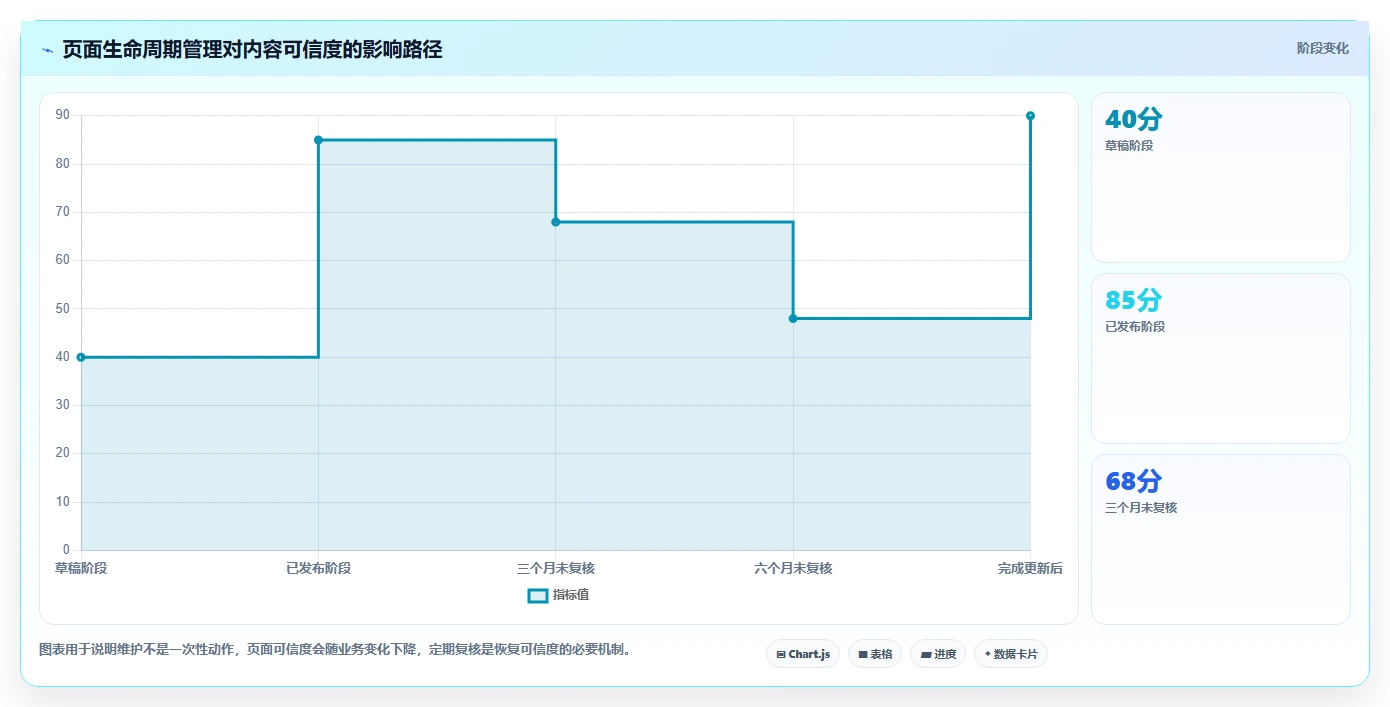Click the y-axis label 0
This screenshot has height=707, width=1390.
click(x=66, y=550)
